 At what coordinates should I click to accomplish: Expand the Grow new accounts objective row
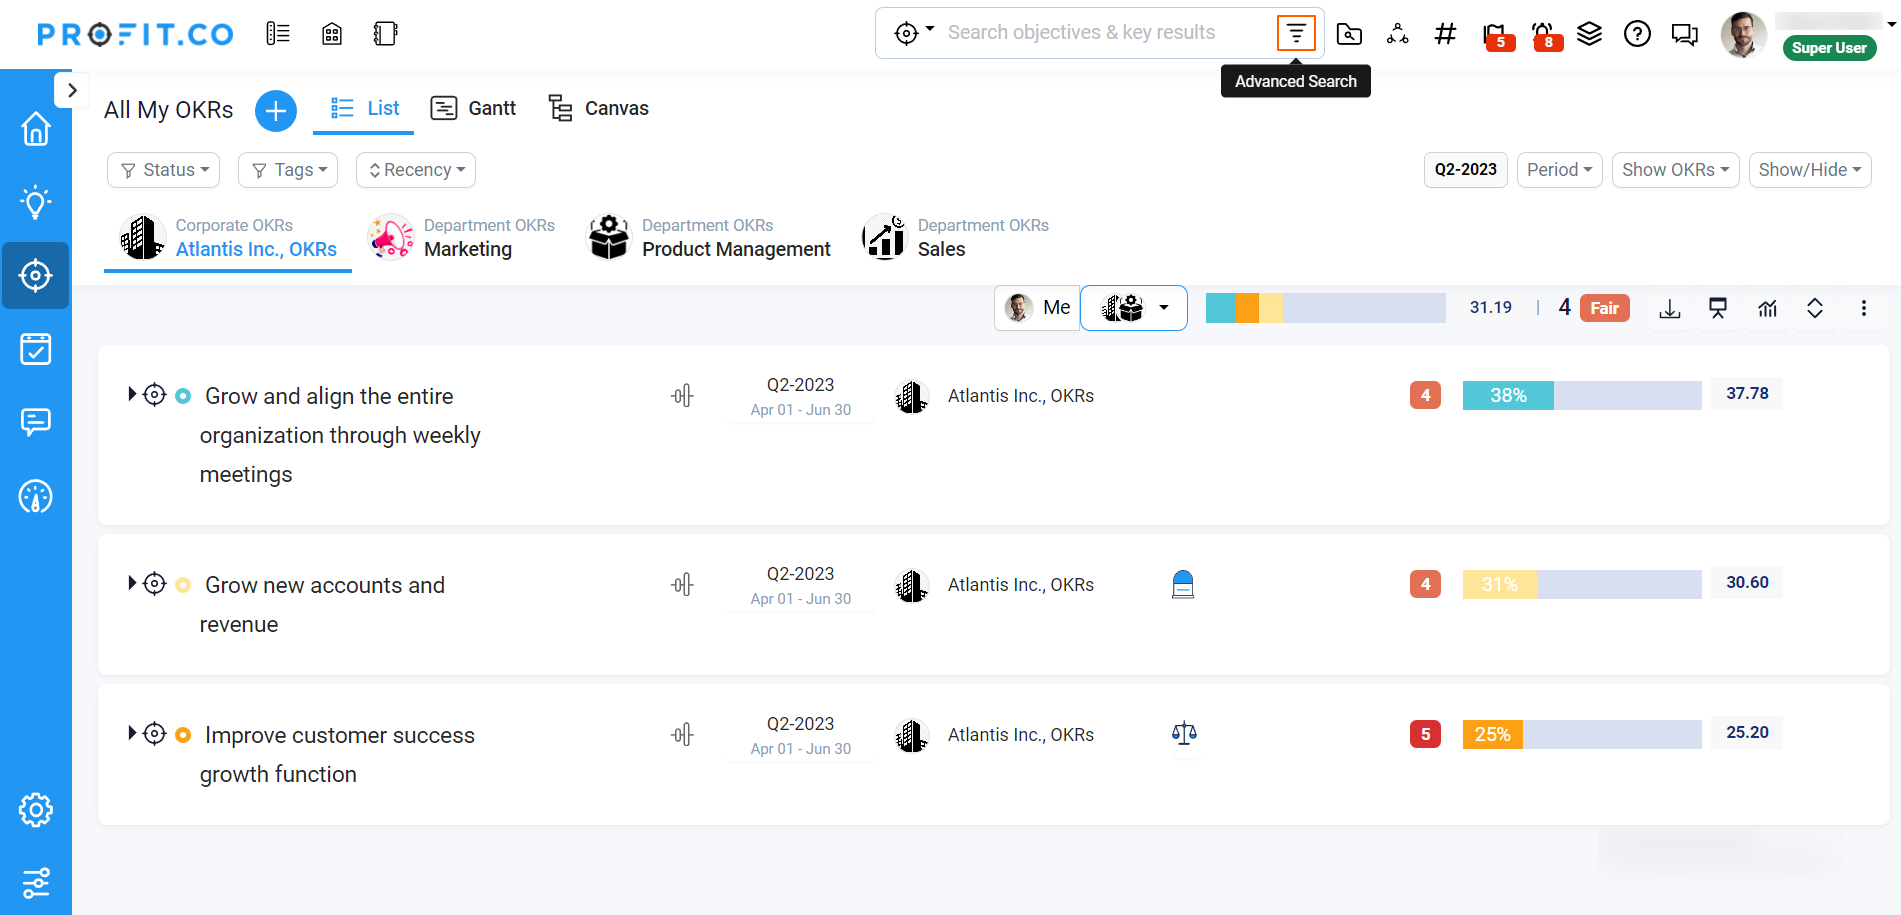tap(132, 583)
